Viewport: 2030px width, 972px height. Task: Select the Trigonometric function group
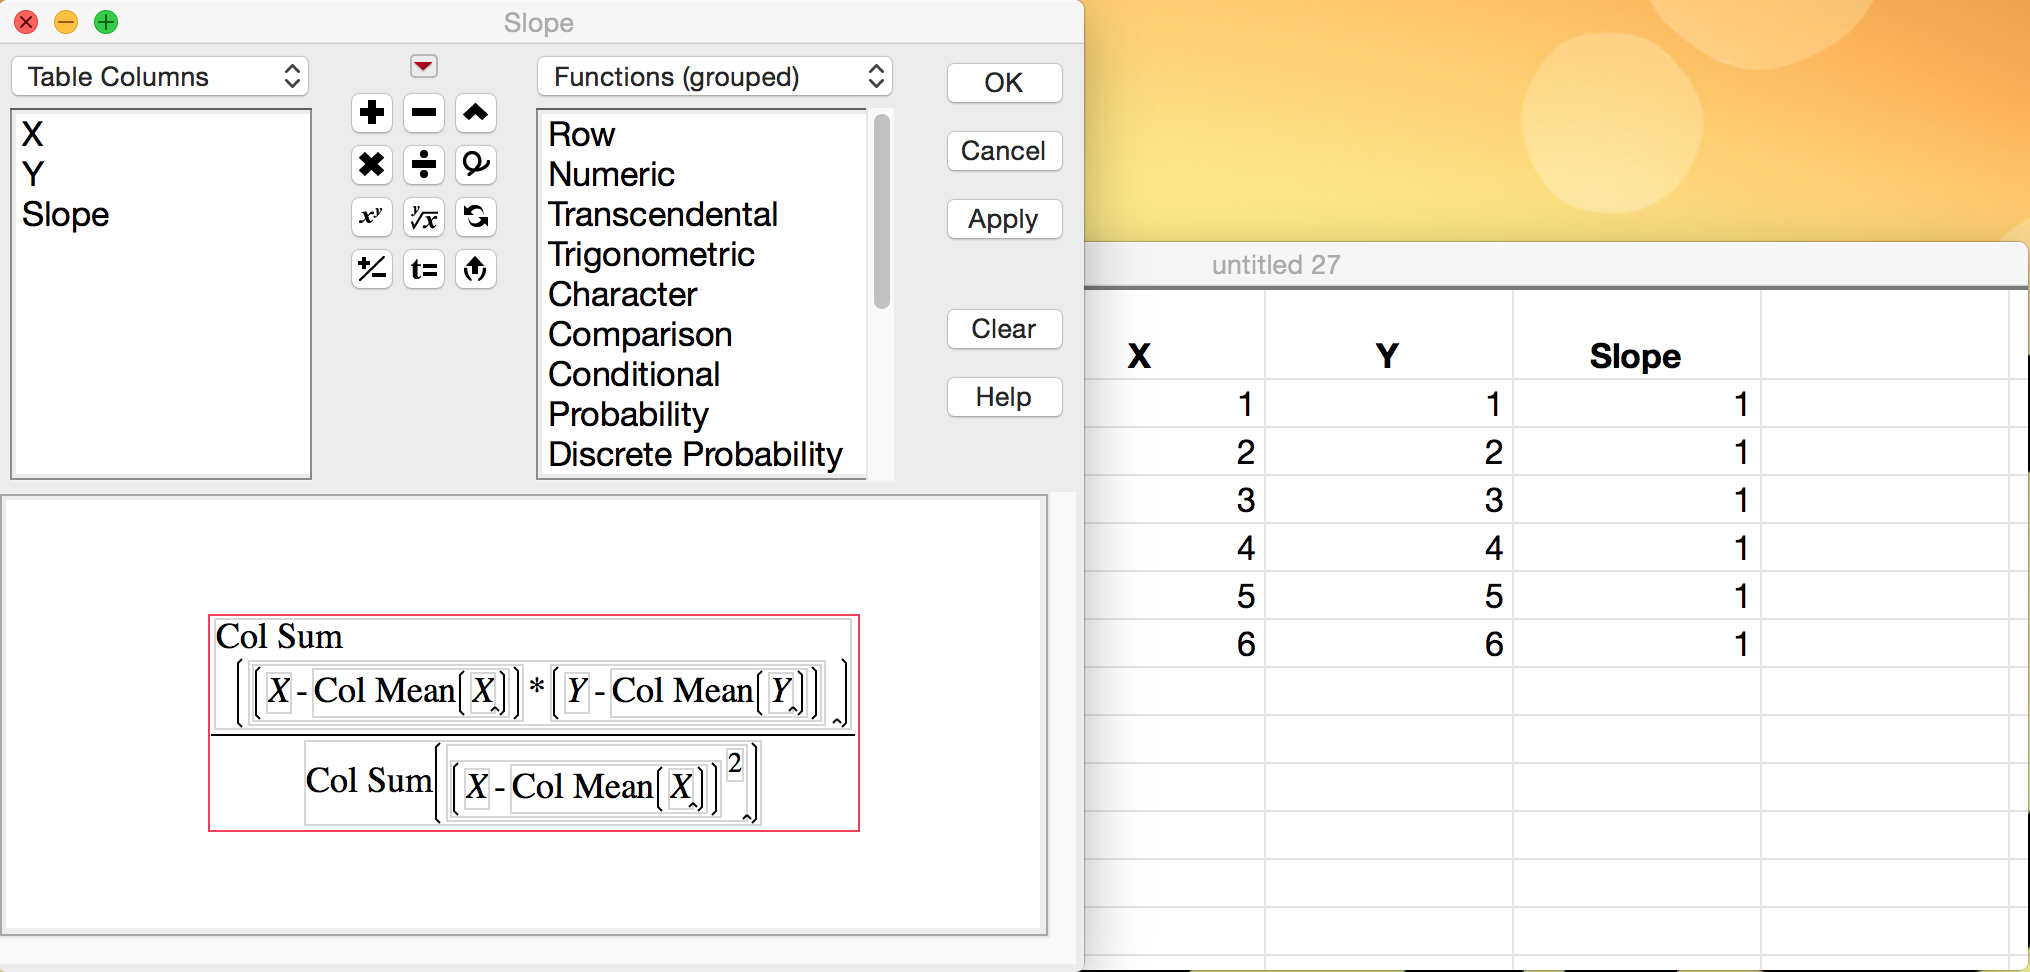651,255
